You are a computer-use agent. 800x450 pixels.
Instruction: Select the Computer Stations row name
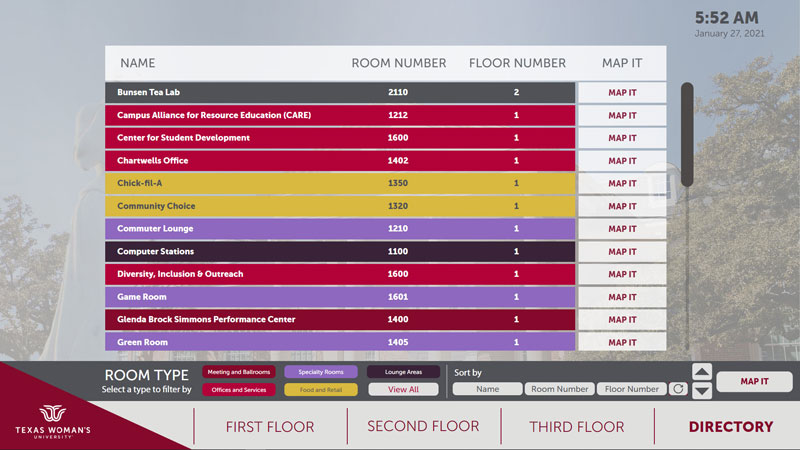point(156,252)
